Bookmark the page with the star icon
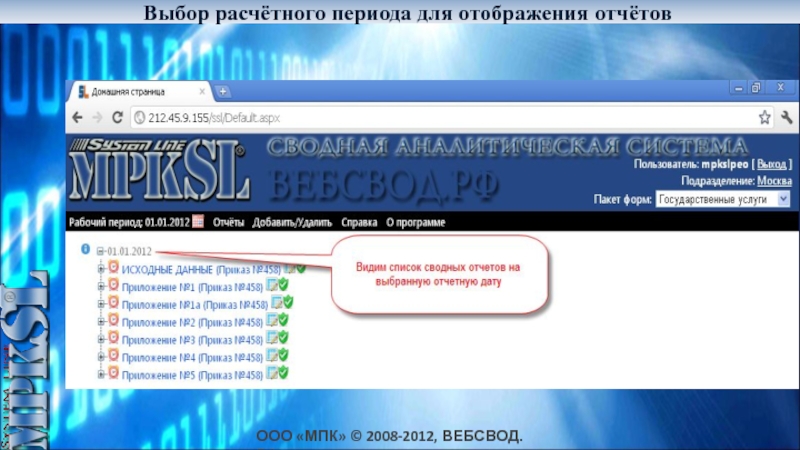Viewport: 800px width, 450px height. (x=764, y=118)
